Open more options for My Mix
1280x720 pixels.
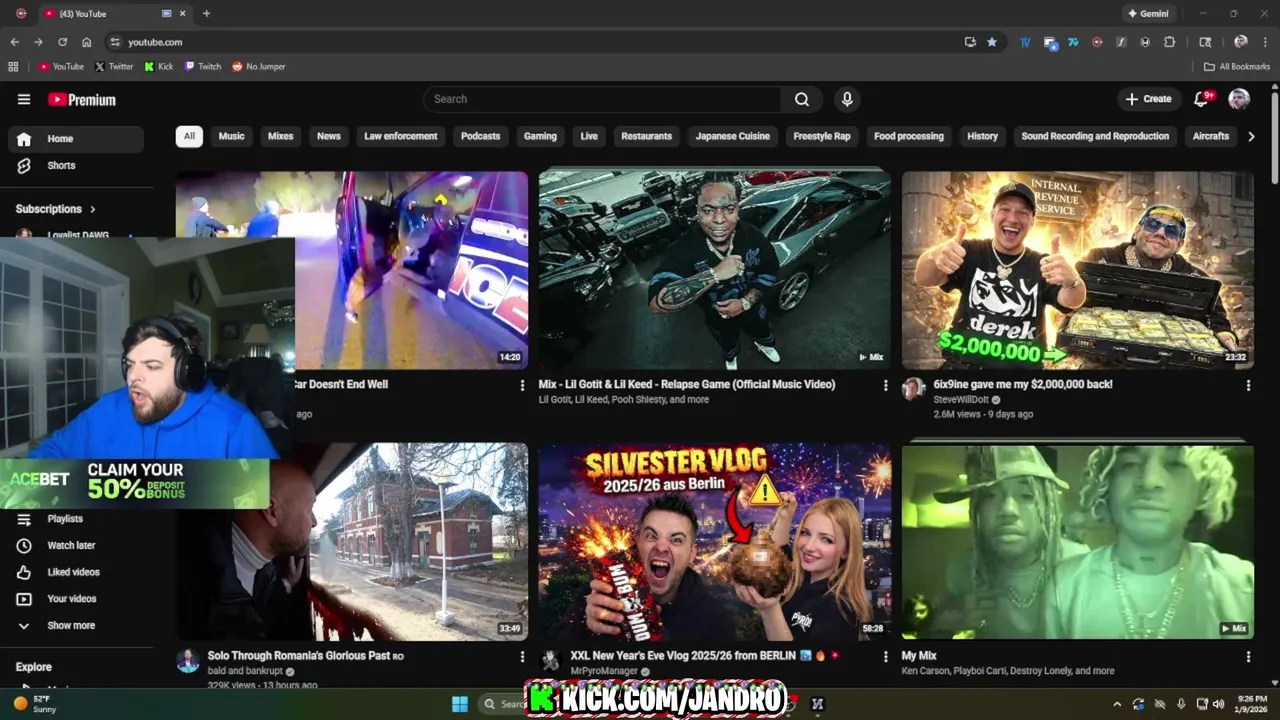(x=1248, y=657)
